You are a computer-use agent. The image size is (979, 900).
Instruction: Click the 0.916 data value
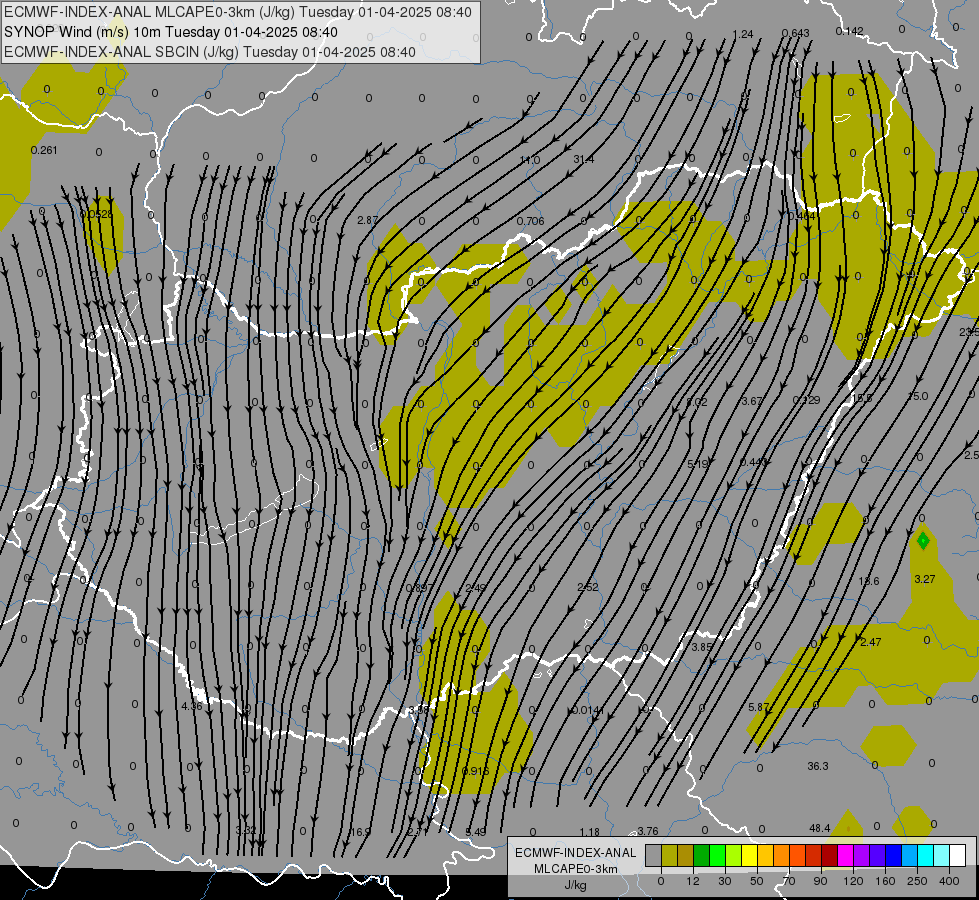475,771
